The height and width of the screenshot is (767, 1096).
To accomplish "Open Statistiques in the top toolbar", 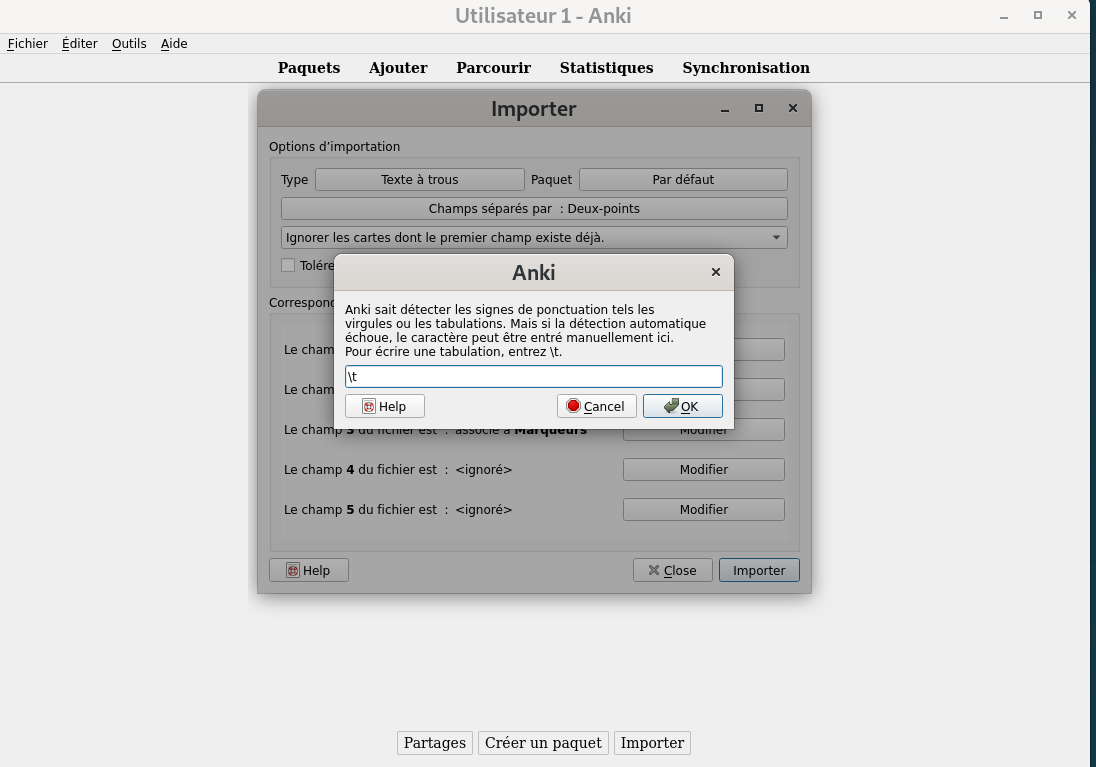I will click(x=606, y=68).
